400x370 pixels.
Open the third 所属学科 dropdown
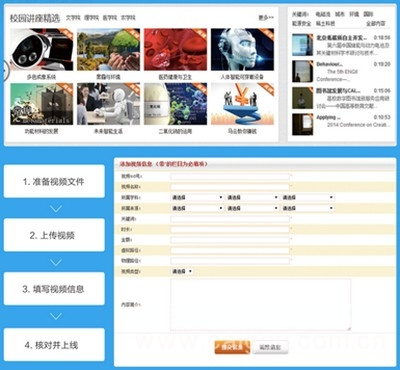point(307,198)
